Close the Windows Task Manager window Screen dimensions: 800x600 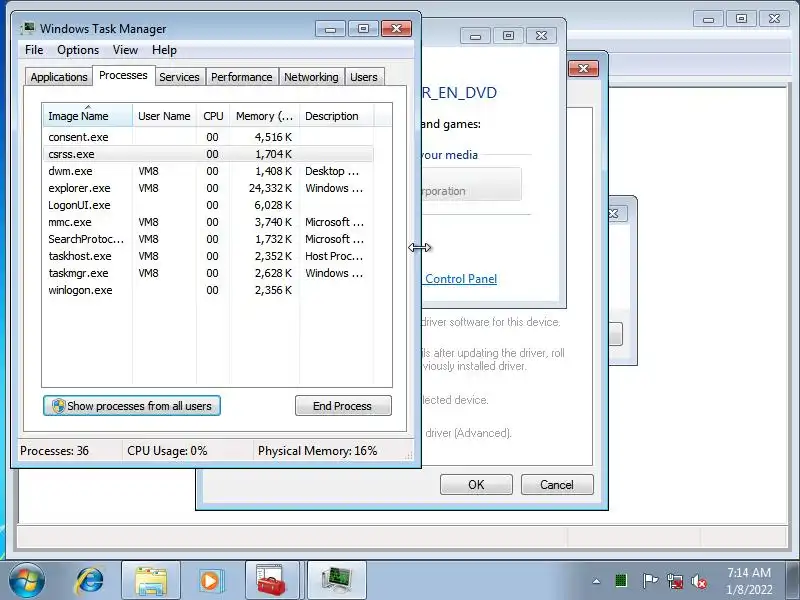pyautogui.click(x=396, y=29)
